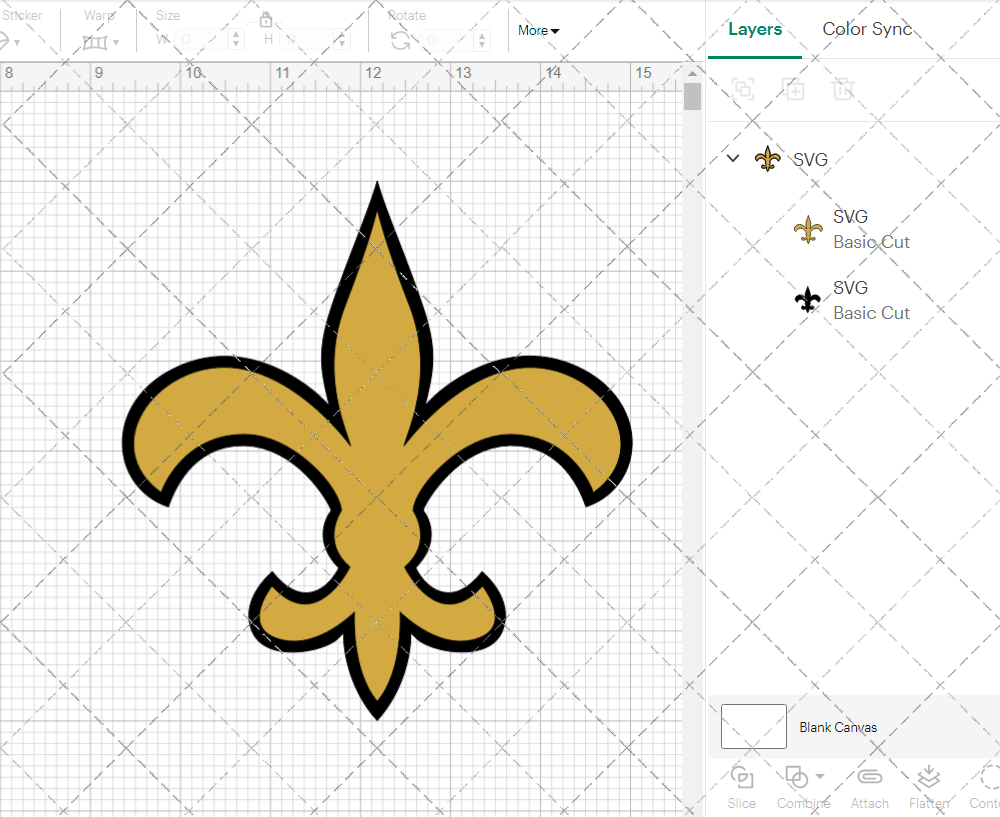Image resolution: width=1000 pixels, height=817 pixels.
Task: Click the Size width input field
Action: point(202,40)
